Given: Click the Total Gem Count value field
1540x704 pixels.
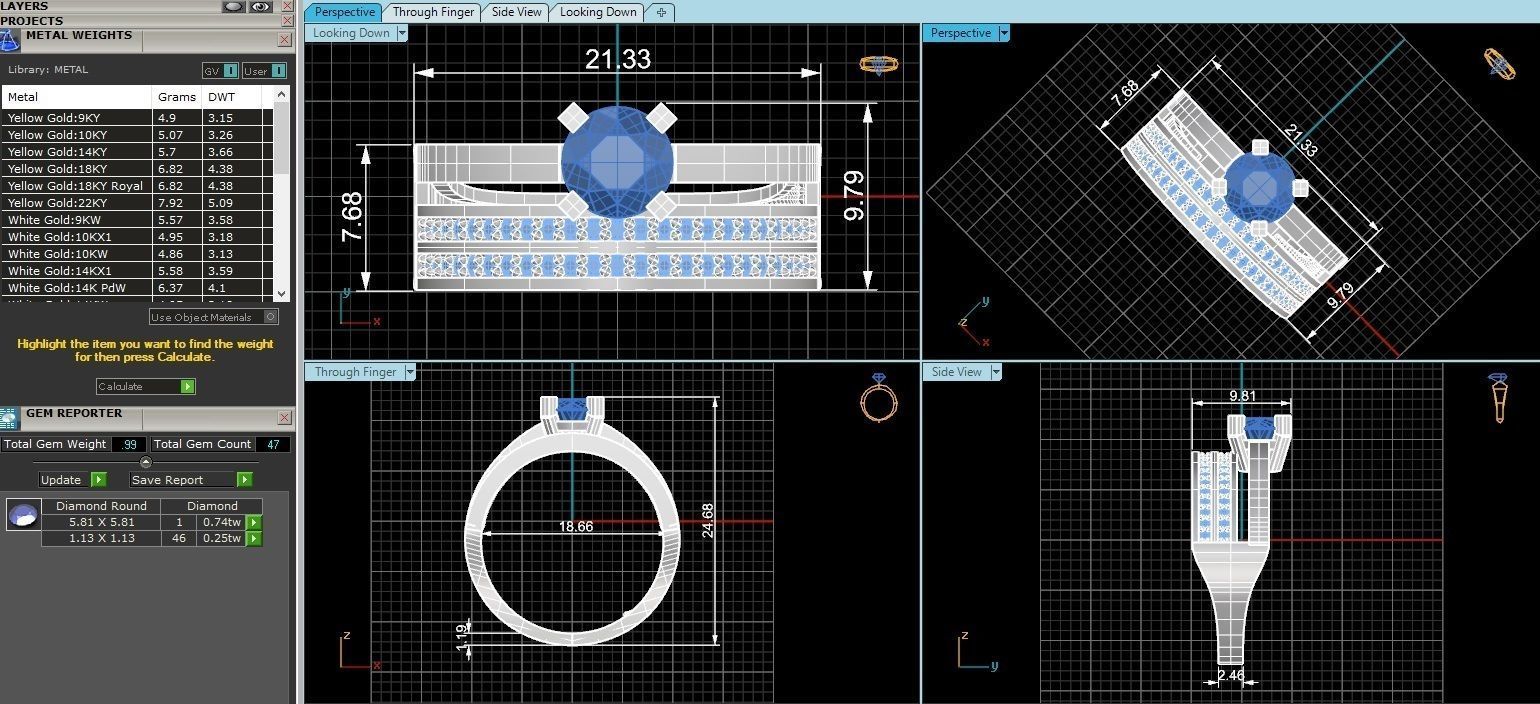Looking at the screenshot, I should coord(273,444).
